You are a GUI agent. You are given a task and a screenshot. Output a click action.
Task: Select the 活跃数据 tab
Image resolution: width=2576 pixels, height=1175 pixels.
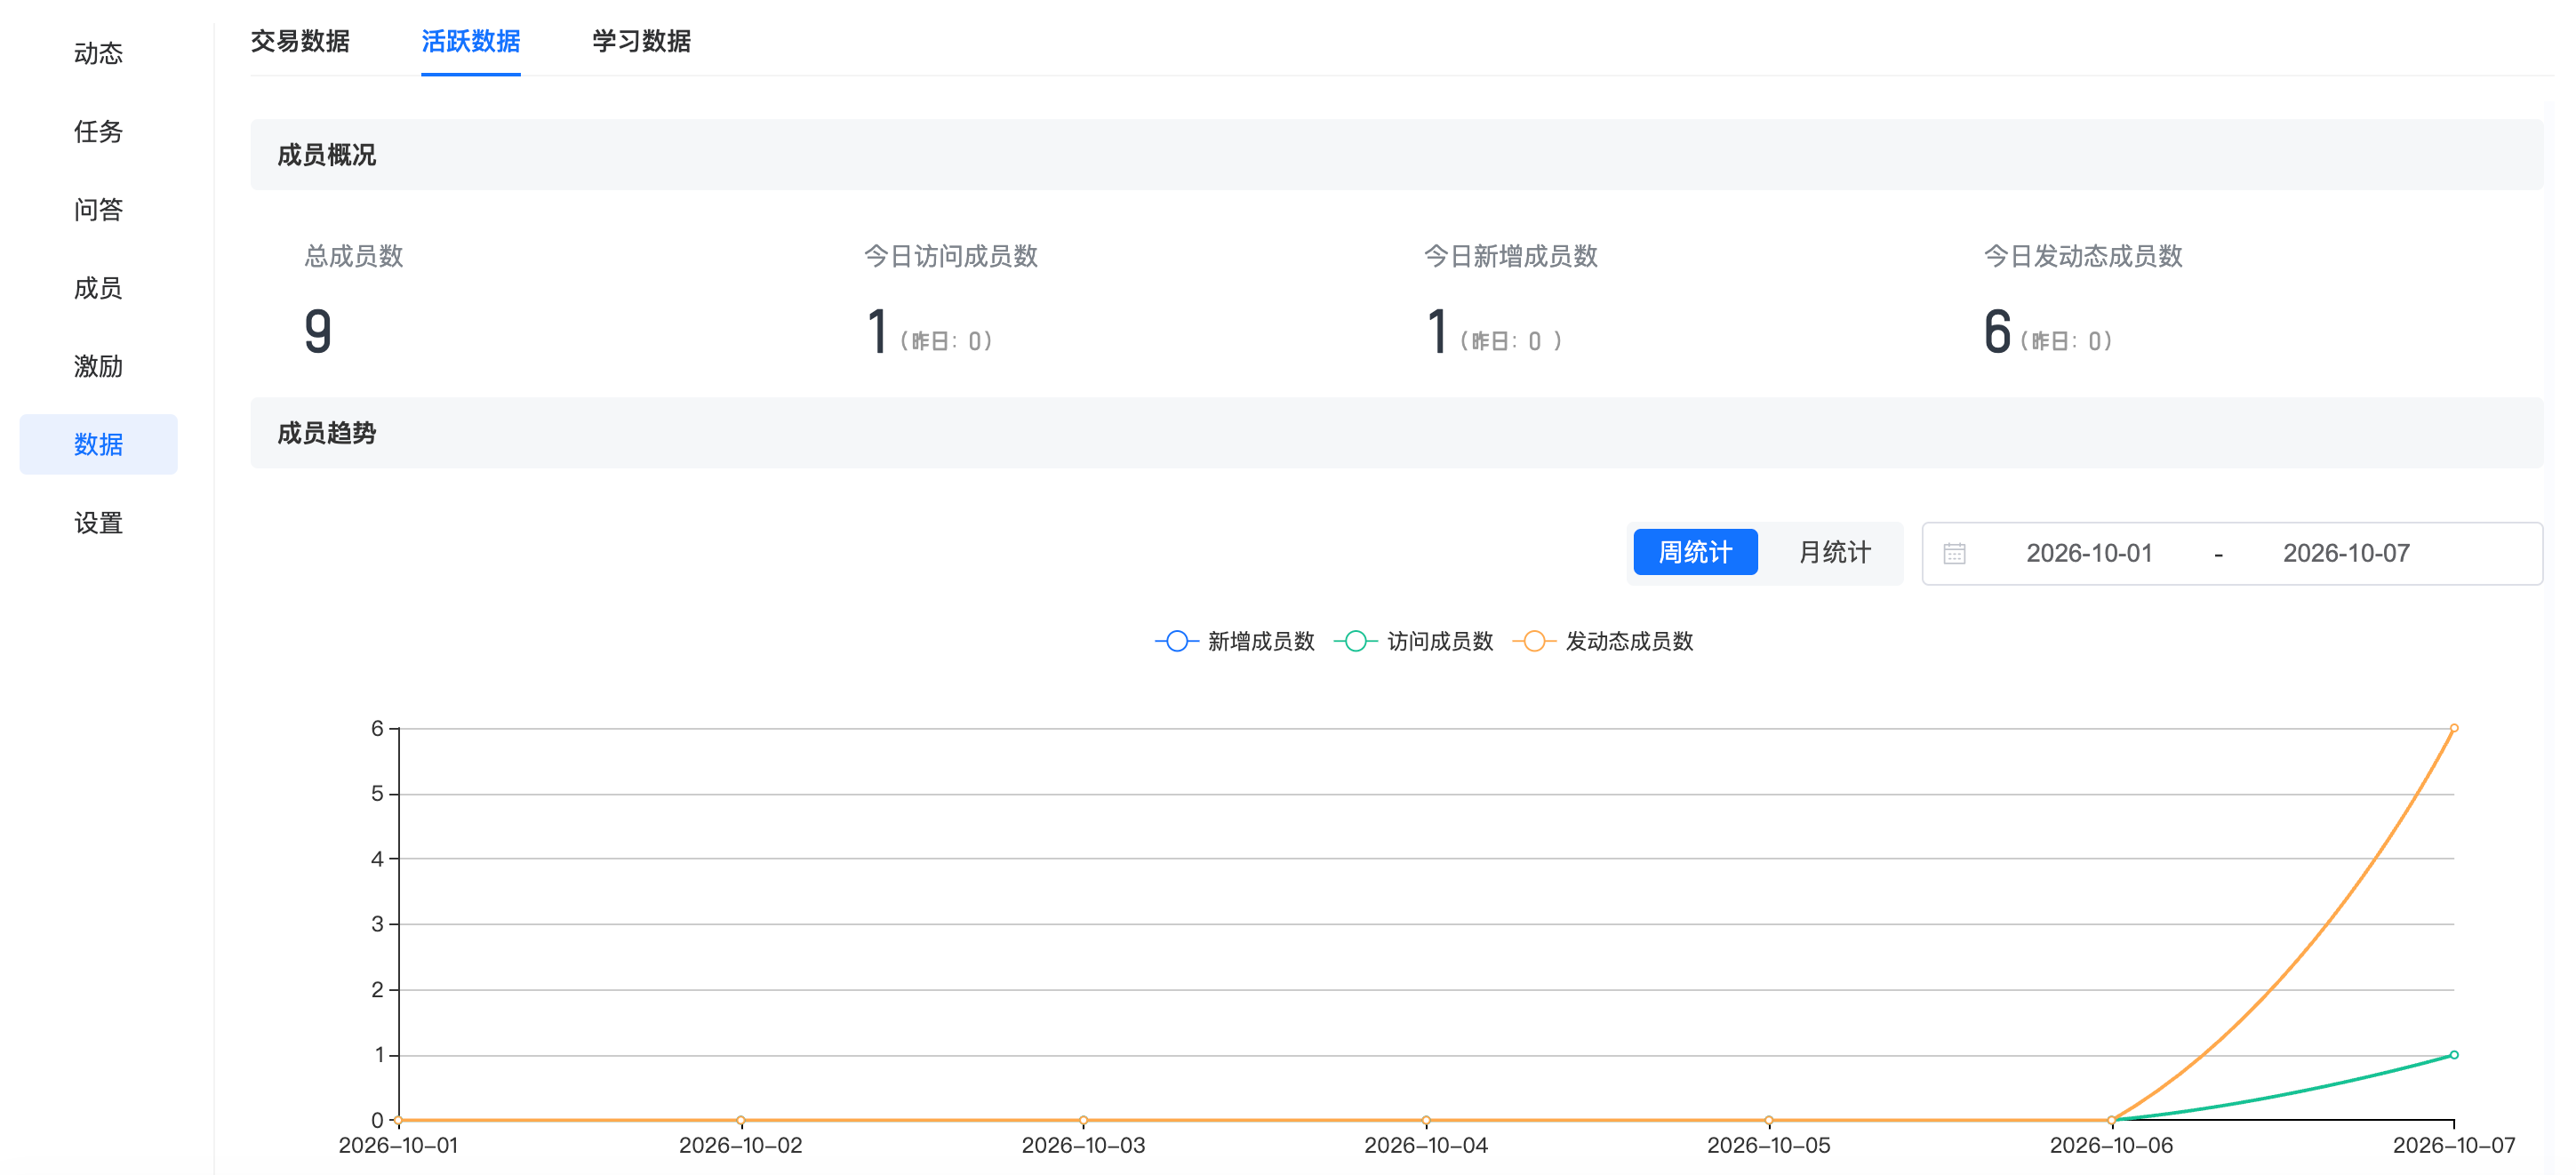[471, 41]
